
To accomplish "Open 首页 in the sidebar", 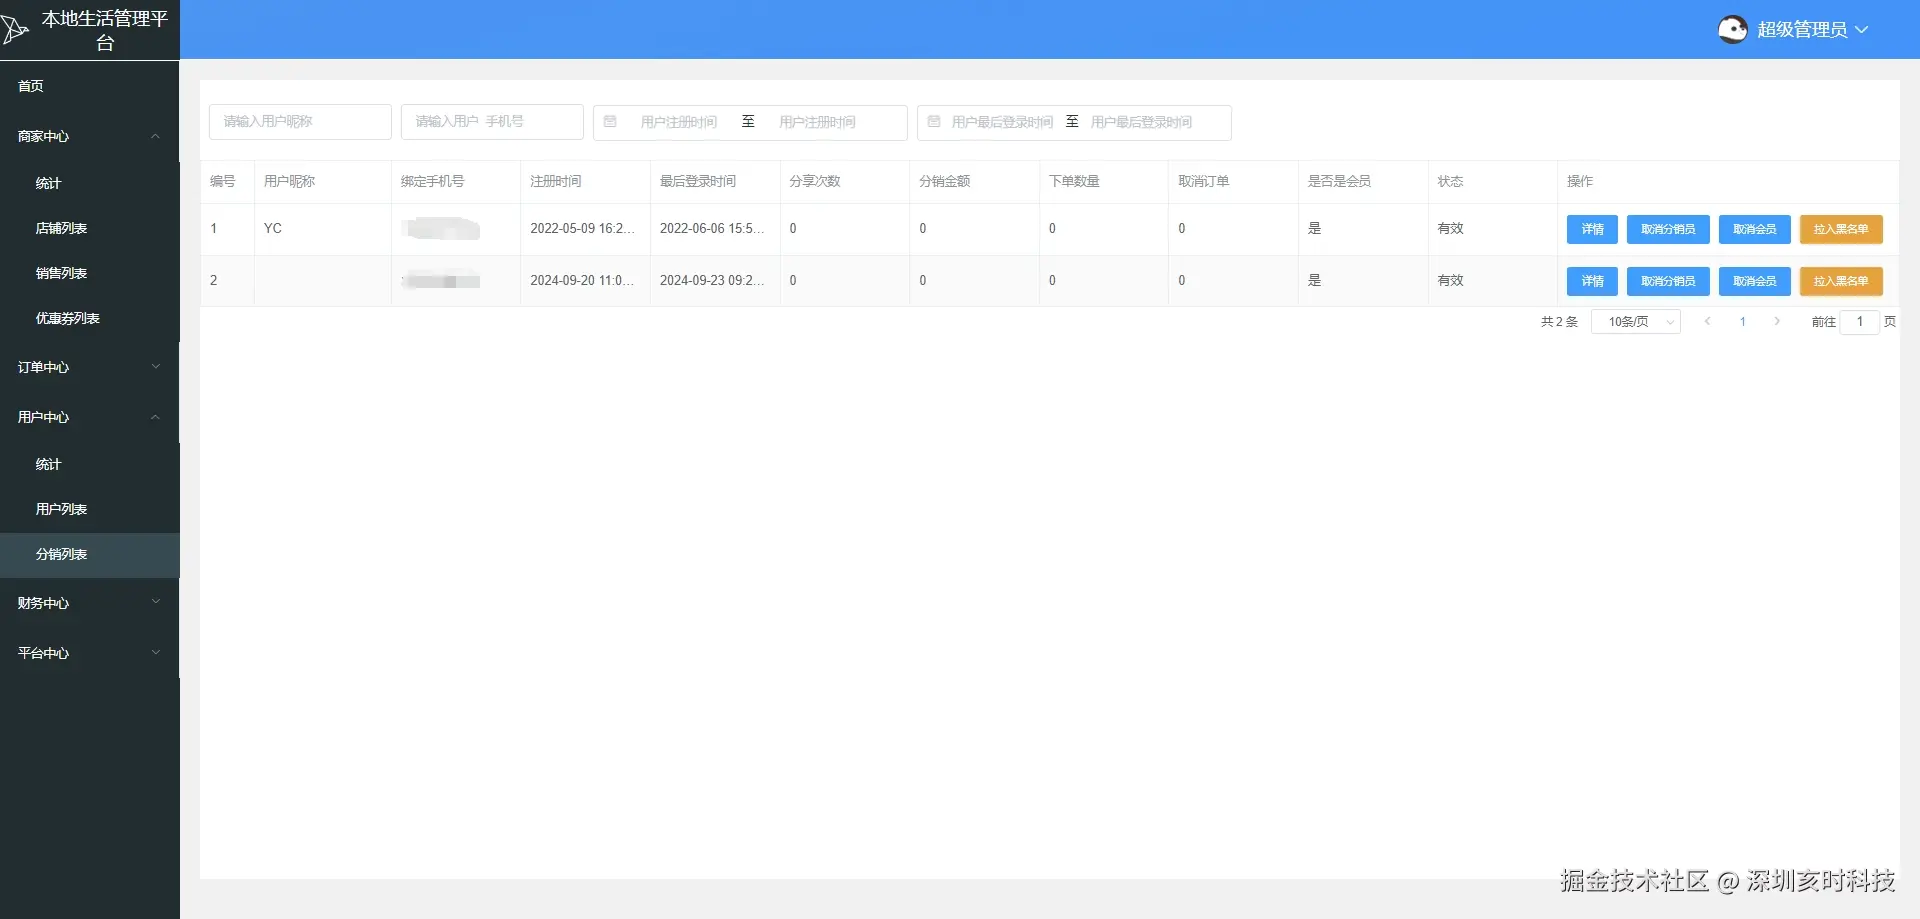I will 89,86.
